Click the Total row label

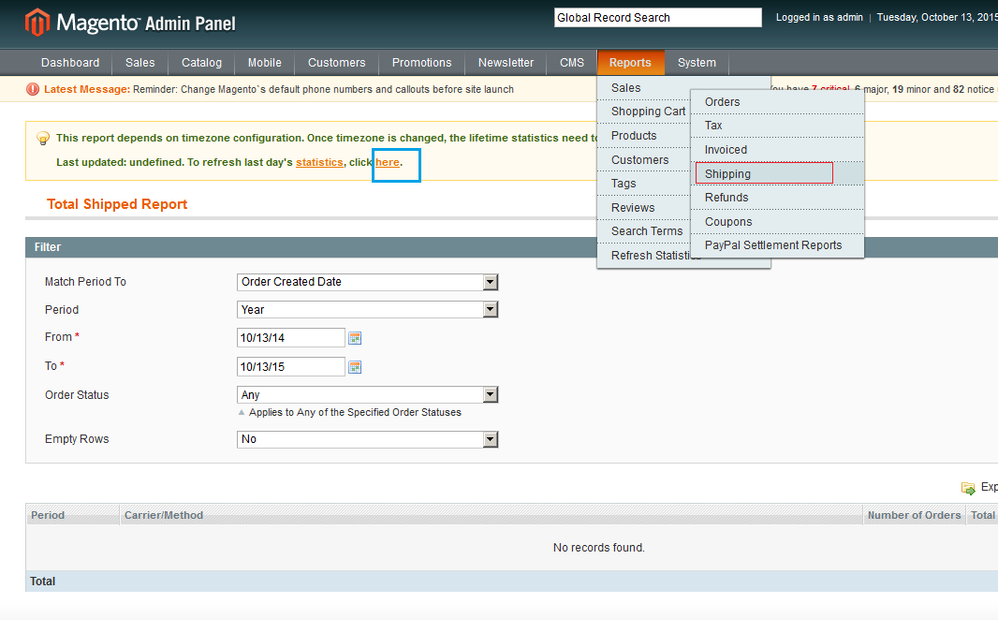point(43,581)
